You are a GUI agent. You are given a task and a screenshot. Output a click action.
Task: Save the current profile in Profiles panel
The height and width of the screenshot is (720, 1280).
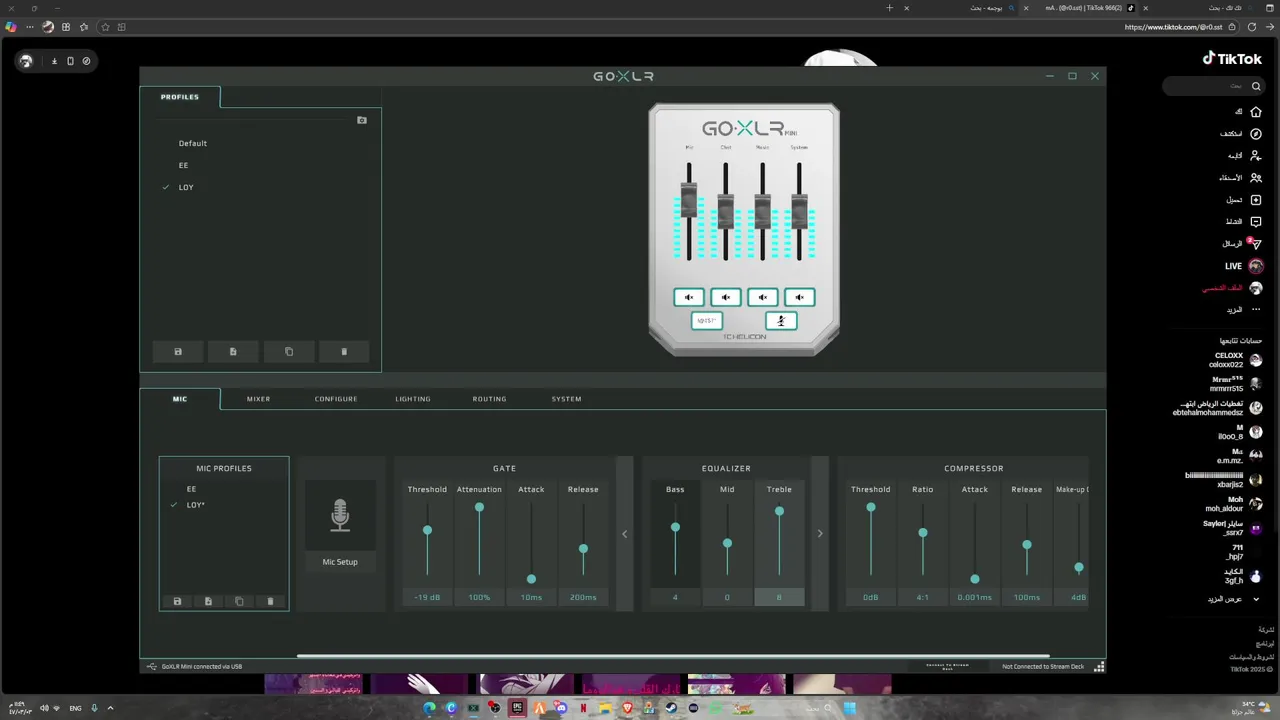pyautogui.click(x=178, y=352)
